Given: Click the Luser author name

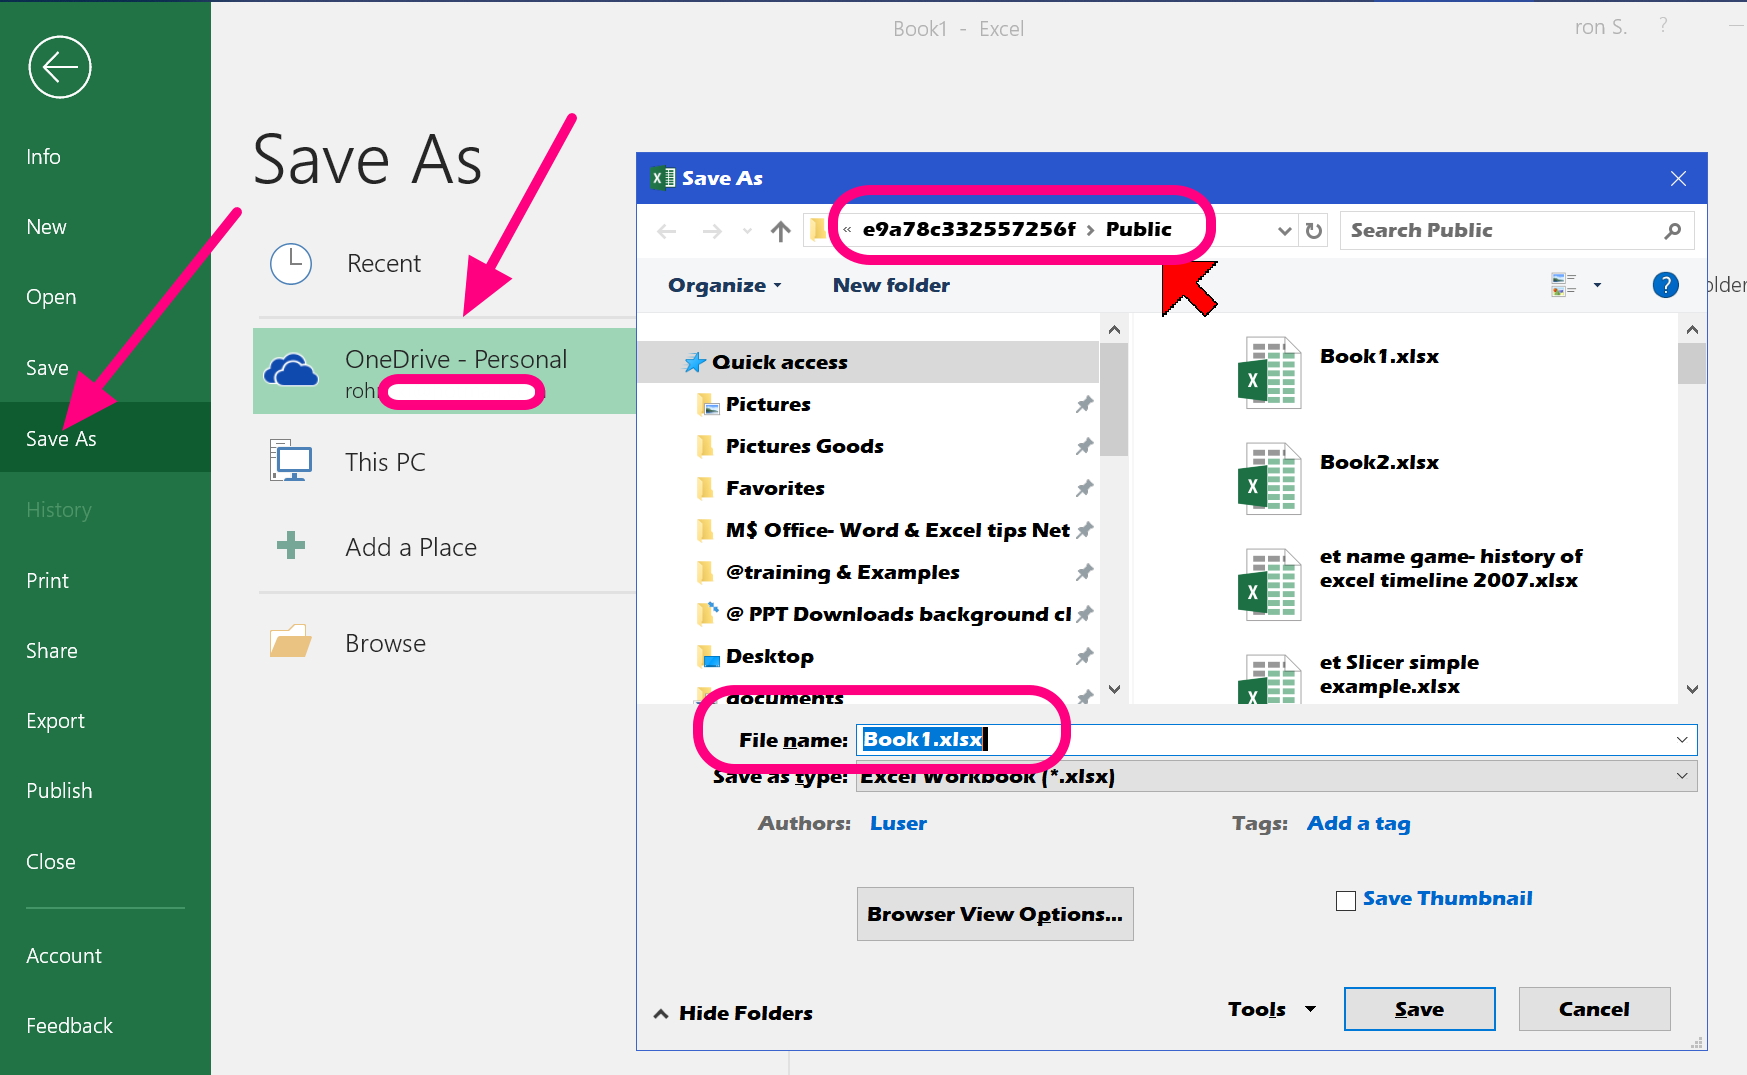Looking at the screenshot, I should pos(898,824).
